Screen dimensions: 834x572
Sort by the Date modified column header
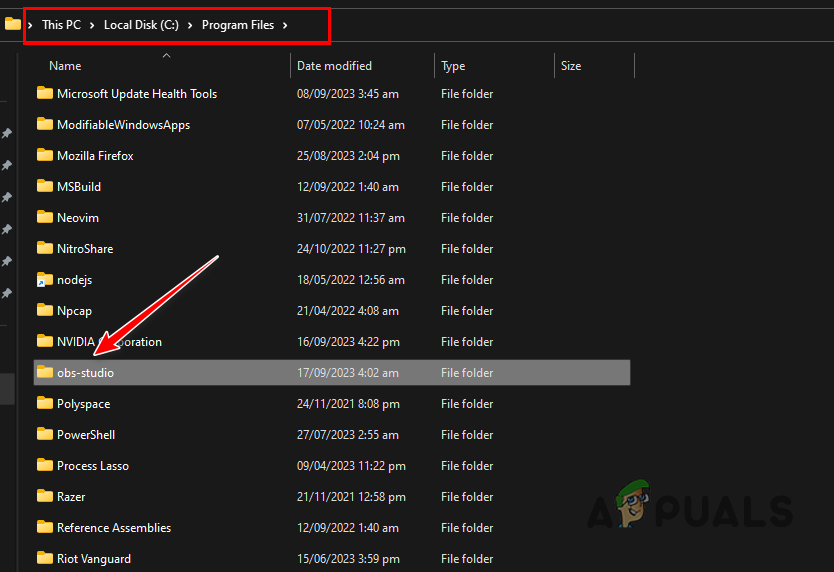334,65
